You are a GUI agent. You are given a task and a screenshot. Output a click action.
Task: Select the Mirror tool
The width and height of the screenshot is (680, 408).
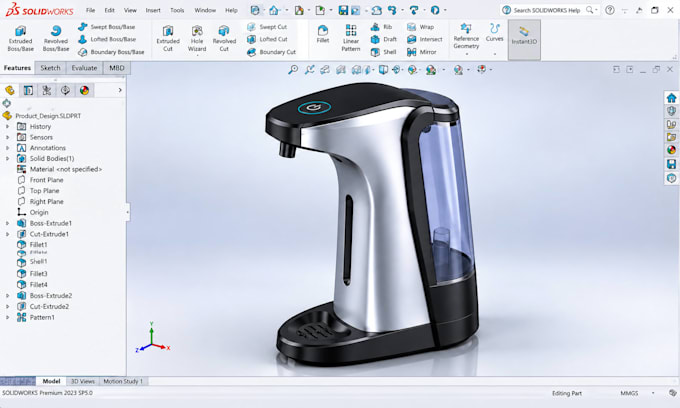click(422, 52)
